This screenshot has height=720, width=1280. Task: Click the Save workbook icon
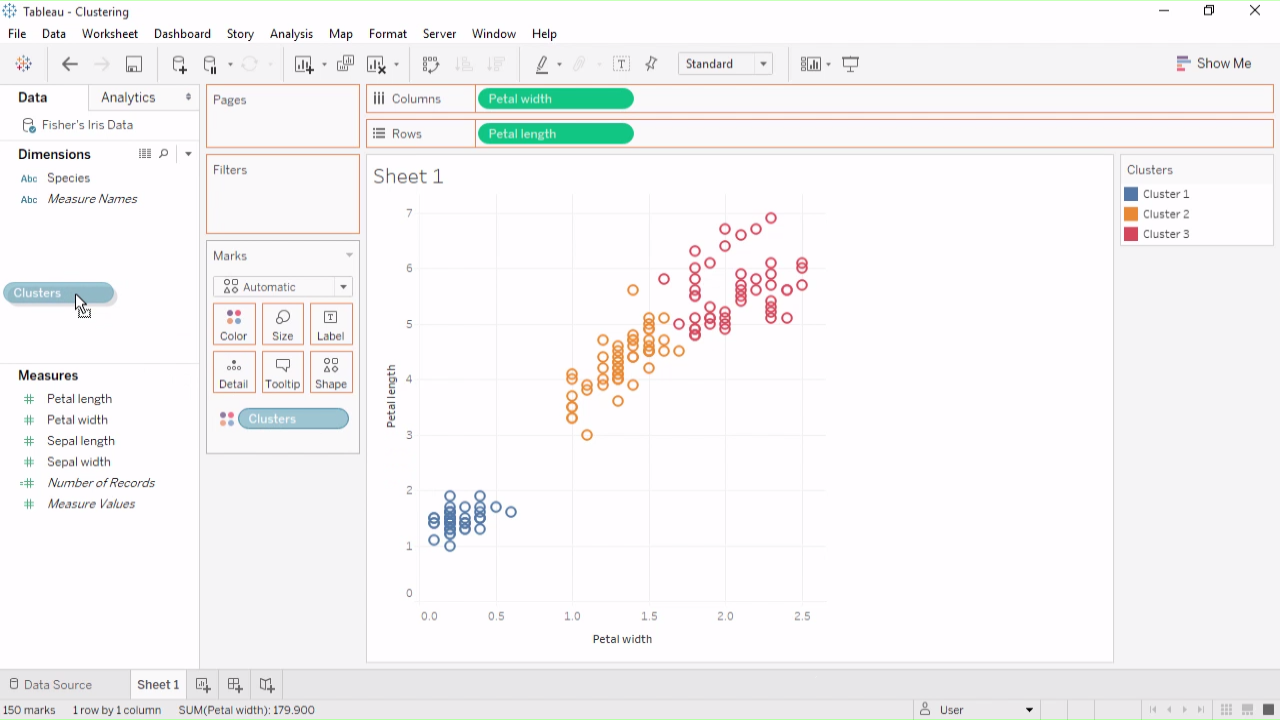[x=133, y=64]
